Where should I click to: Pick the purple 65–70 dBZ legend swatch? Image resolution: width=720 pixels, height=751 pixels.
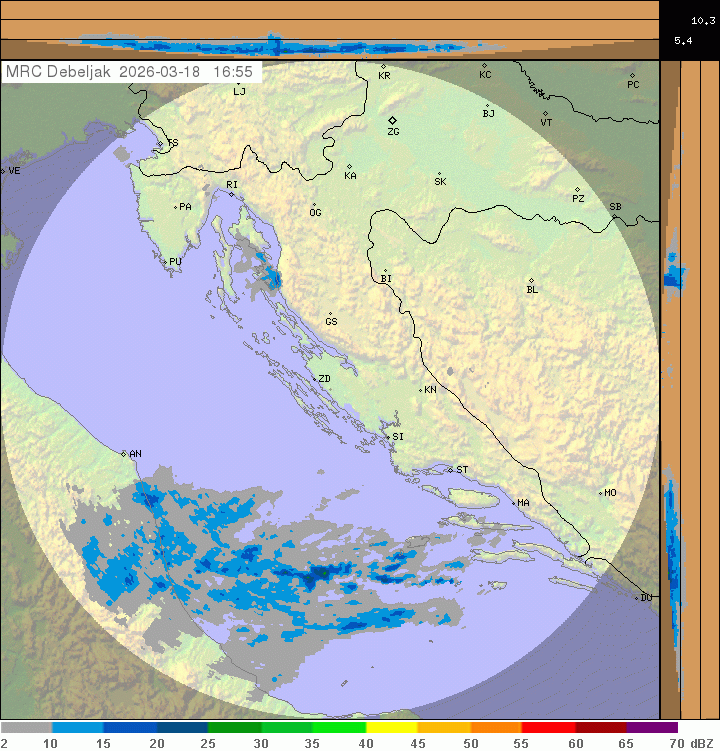652,728
